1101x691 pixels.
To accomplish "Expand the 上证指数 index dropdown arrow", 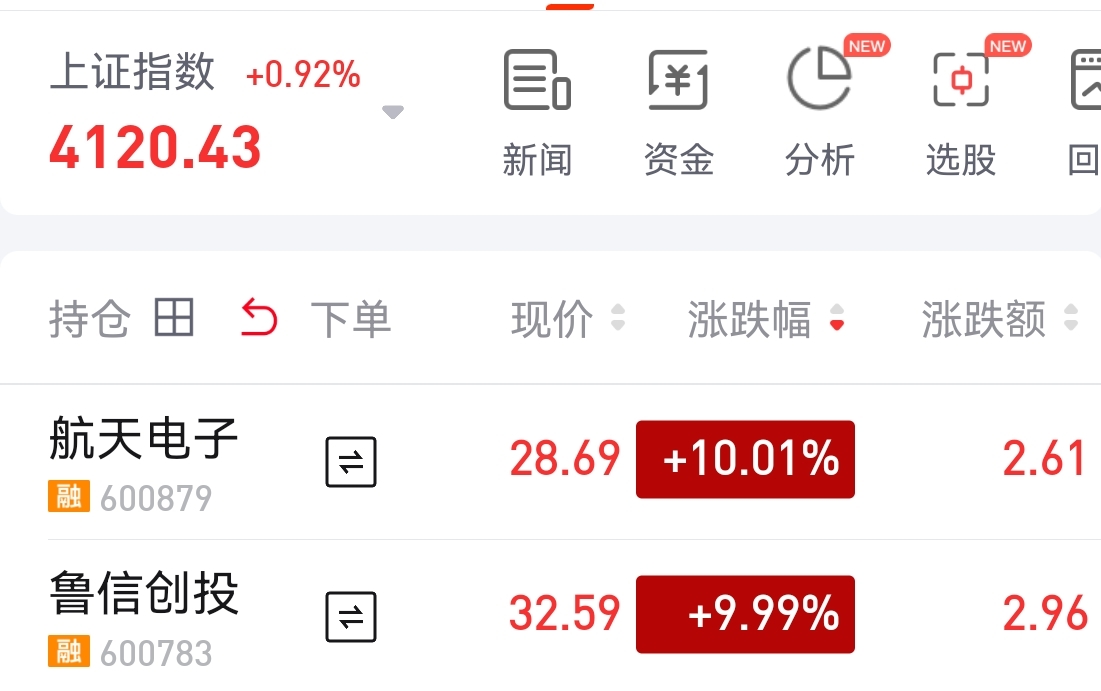I will click(x=393, y=112).
